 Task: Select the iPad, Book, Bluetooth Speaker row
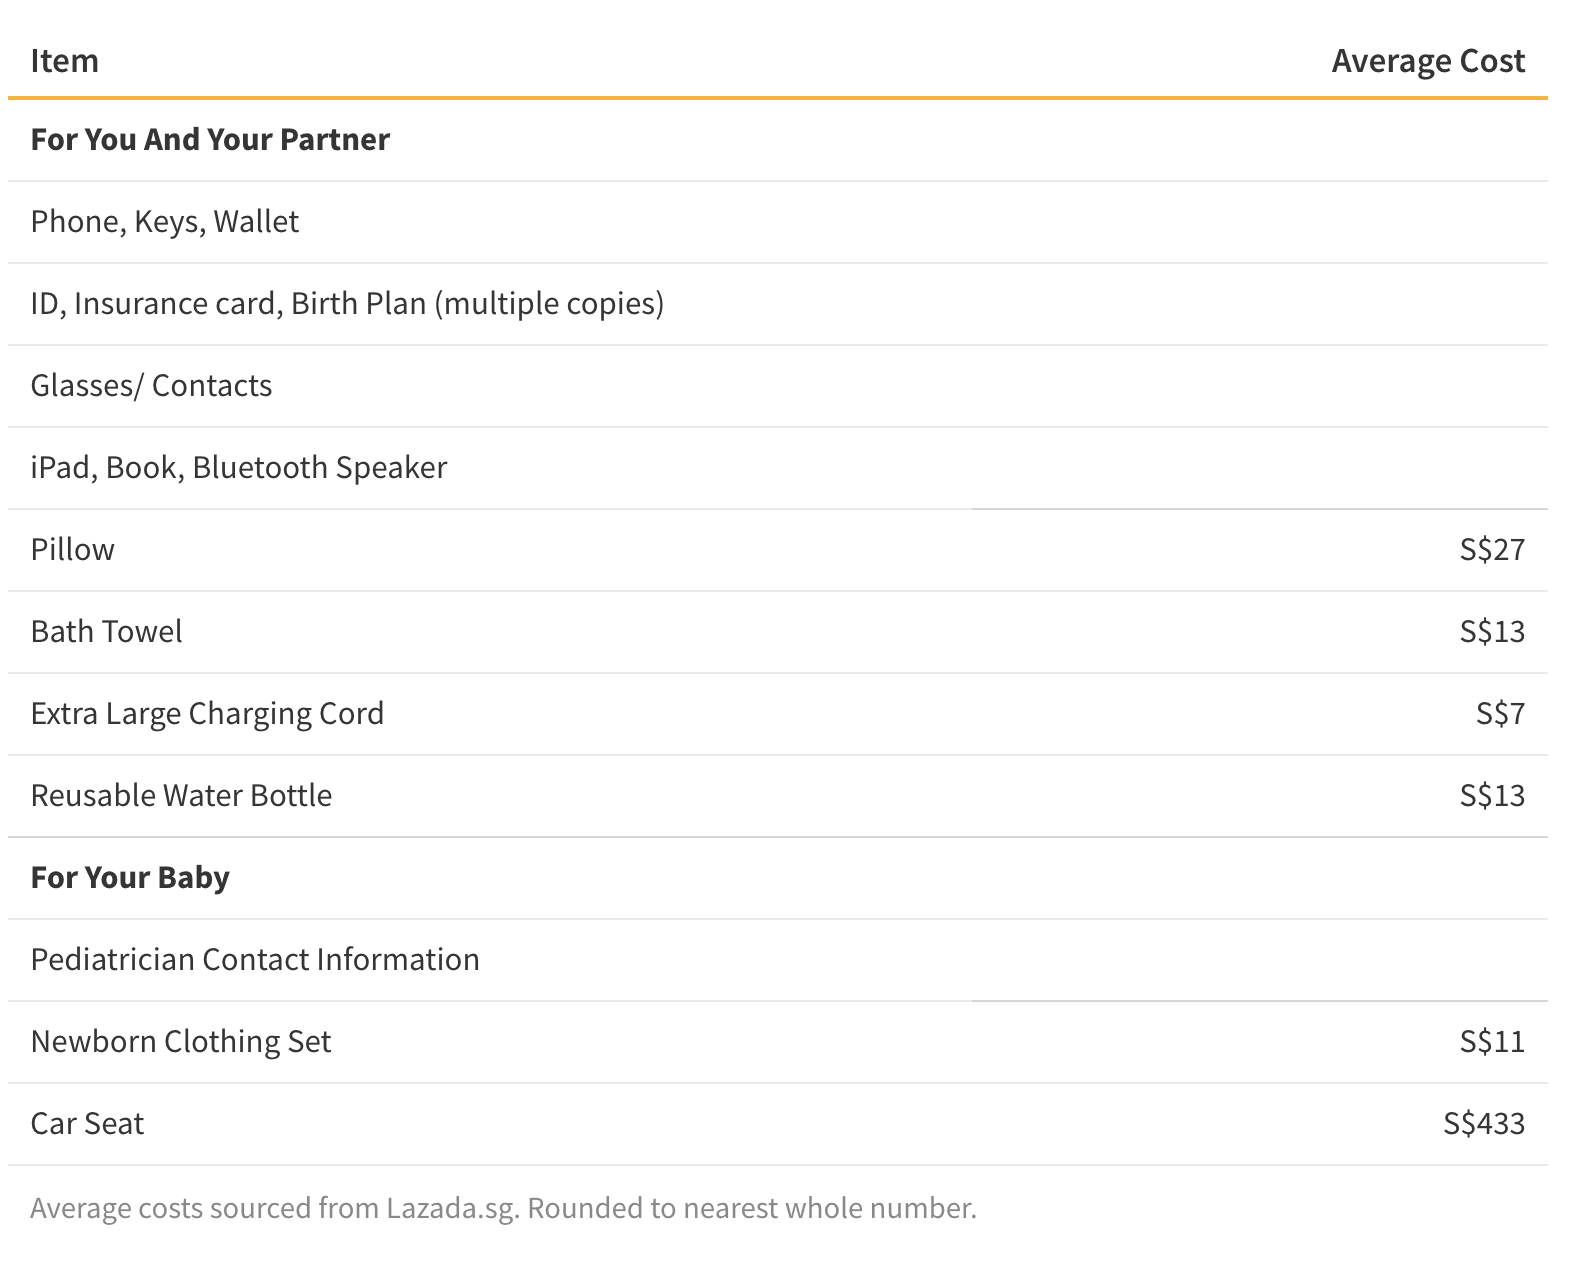point(778,468)
